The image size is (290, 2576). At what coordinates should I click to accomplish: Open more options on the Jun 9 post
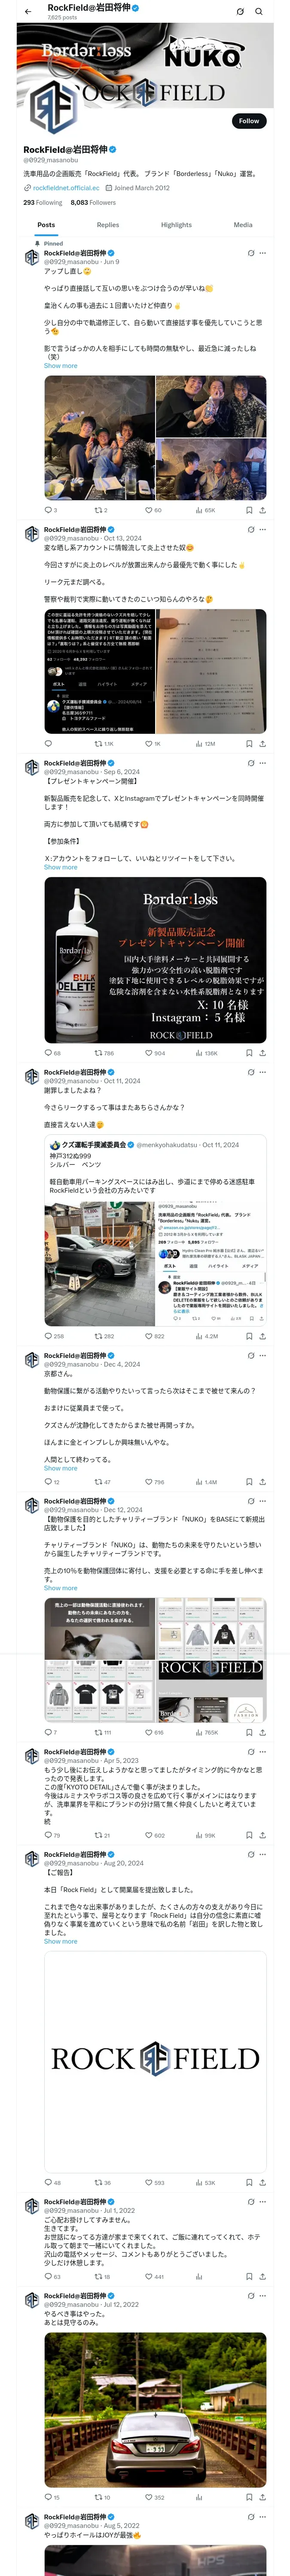click(263, 253)
